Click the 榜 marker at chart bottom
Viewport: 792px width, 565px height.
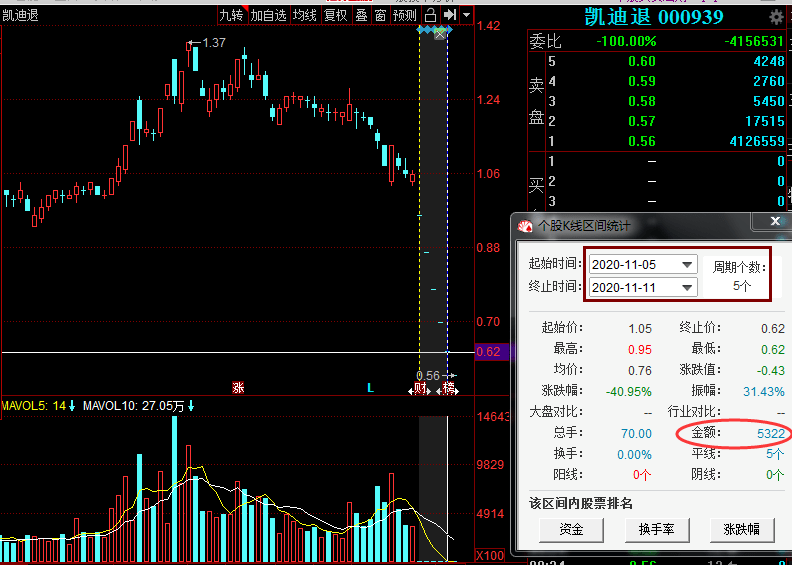tap(449, 387)
